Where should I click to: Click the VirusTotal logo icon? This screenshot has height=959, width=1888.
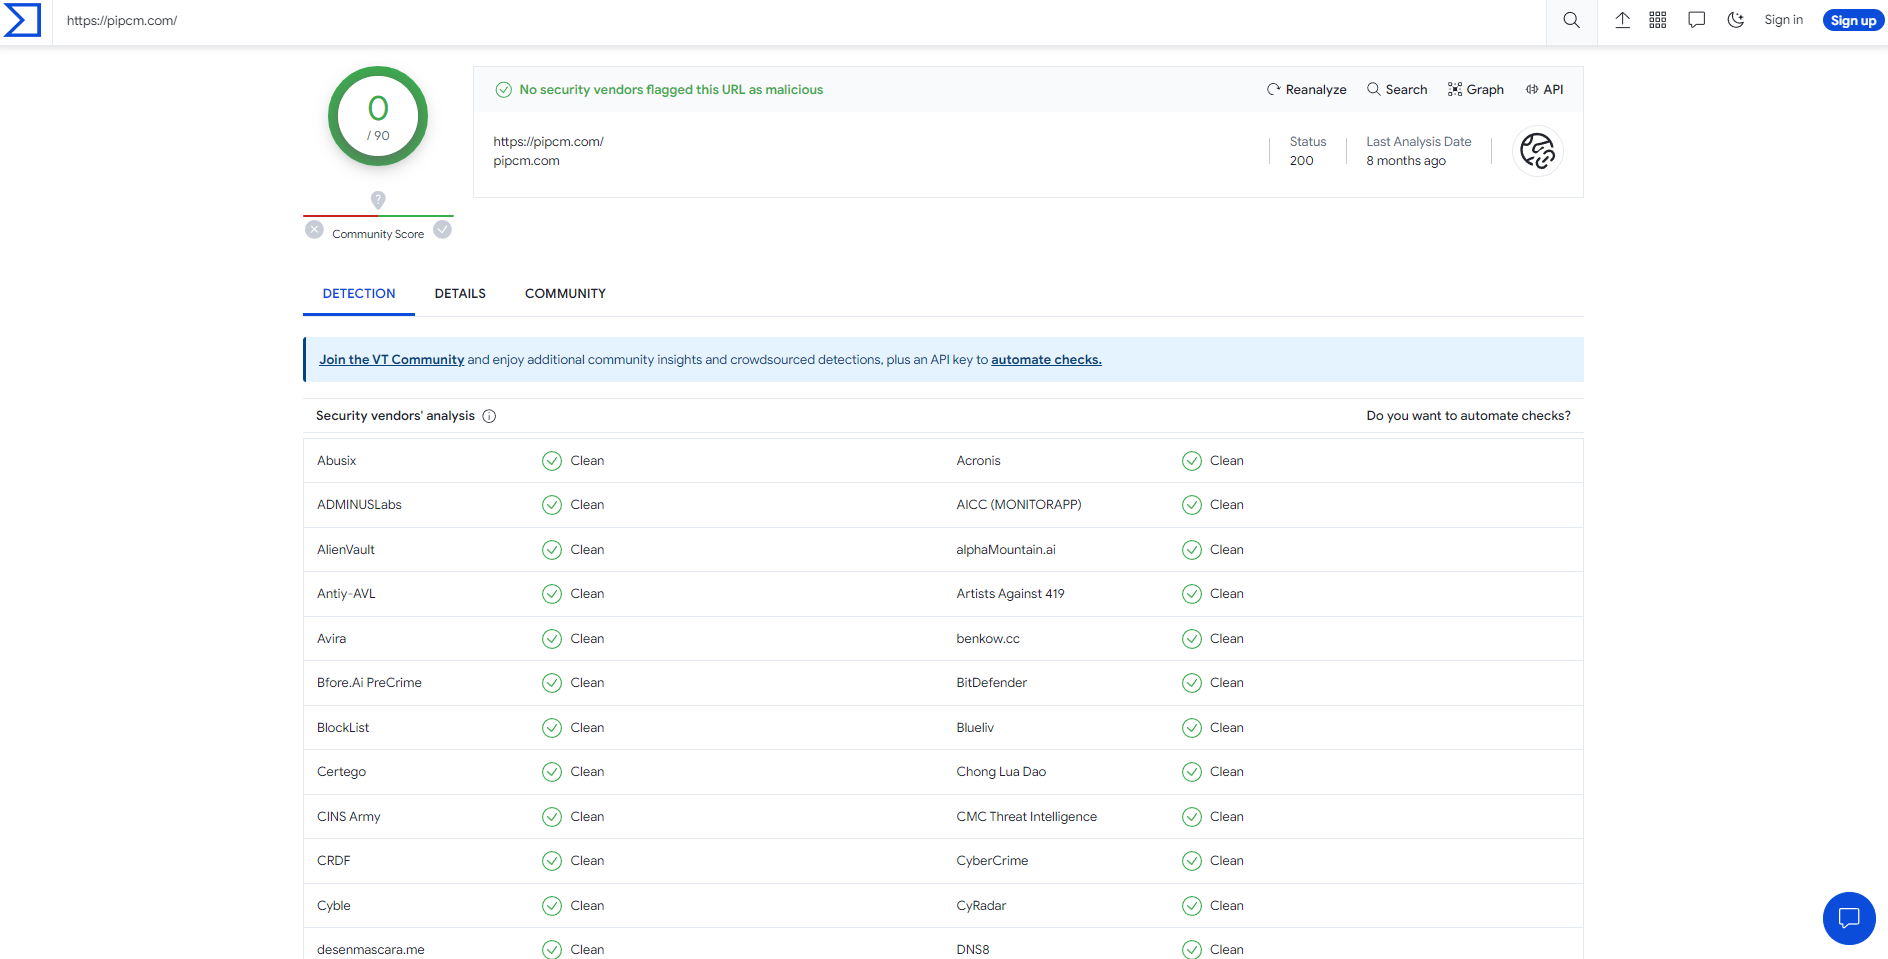click(22, 20)
